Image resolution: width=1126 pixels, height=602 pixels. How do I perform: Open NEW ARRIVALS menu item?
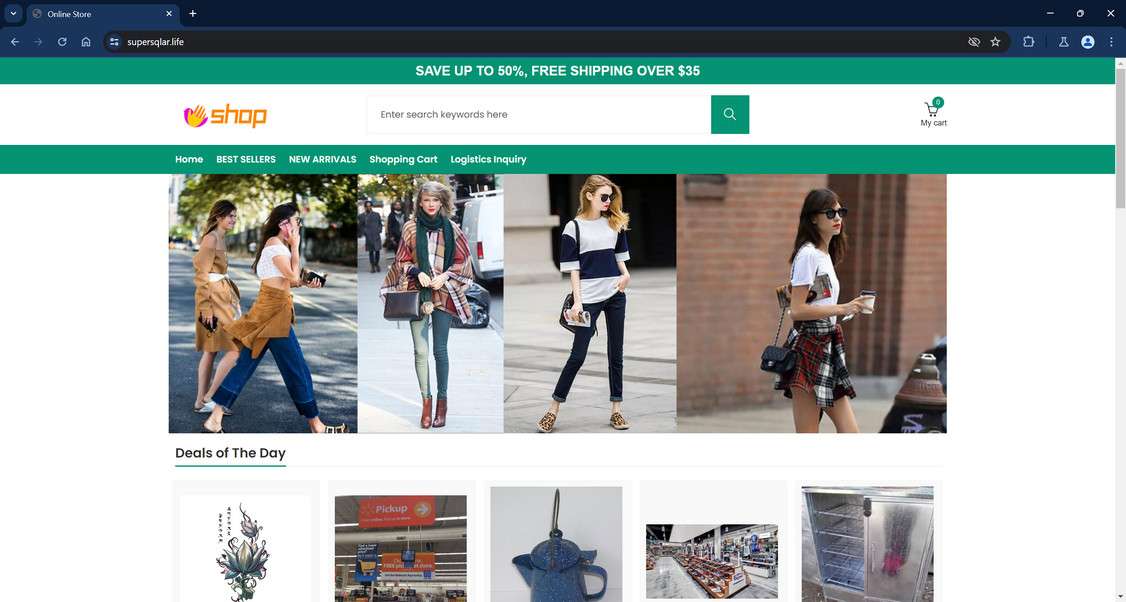(x=322, y=159)
